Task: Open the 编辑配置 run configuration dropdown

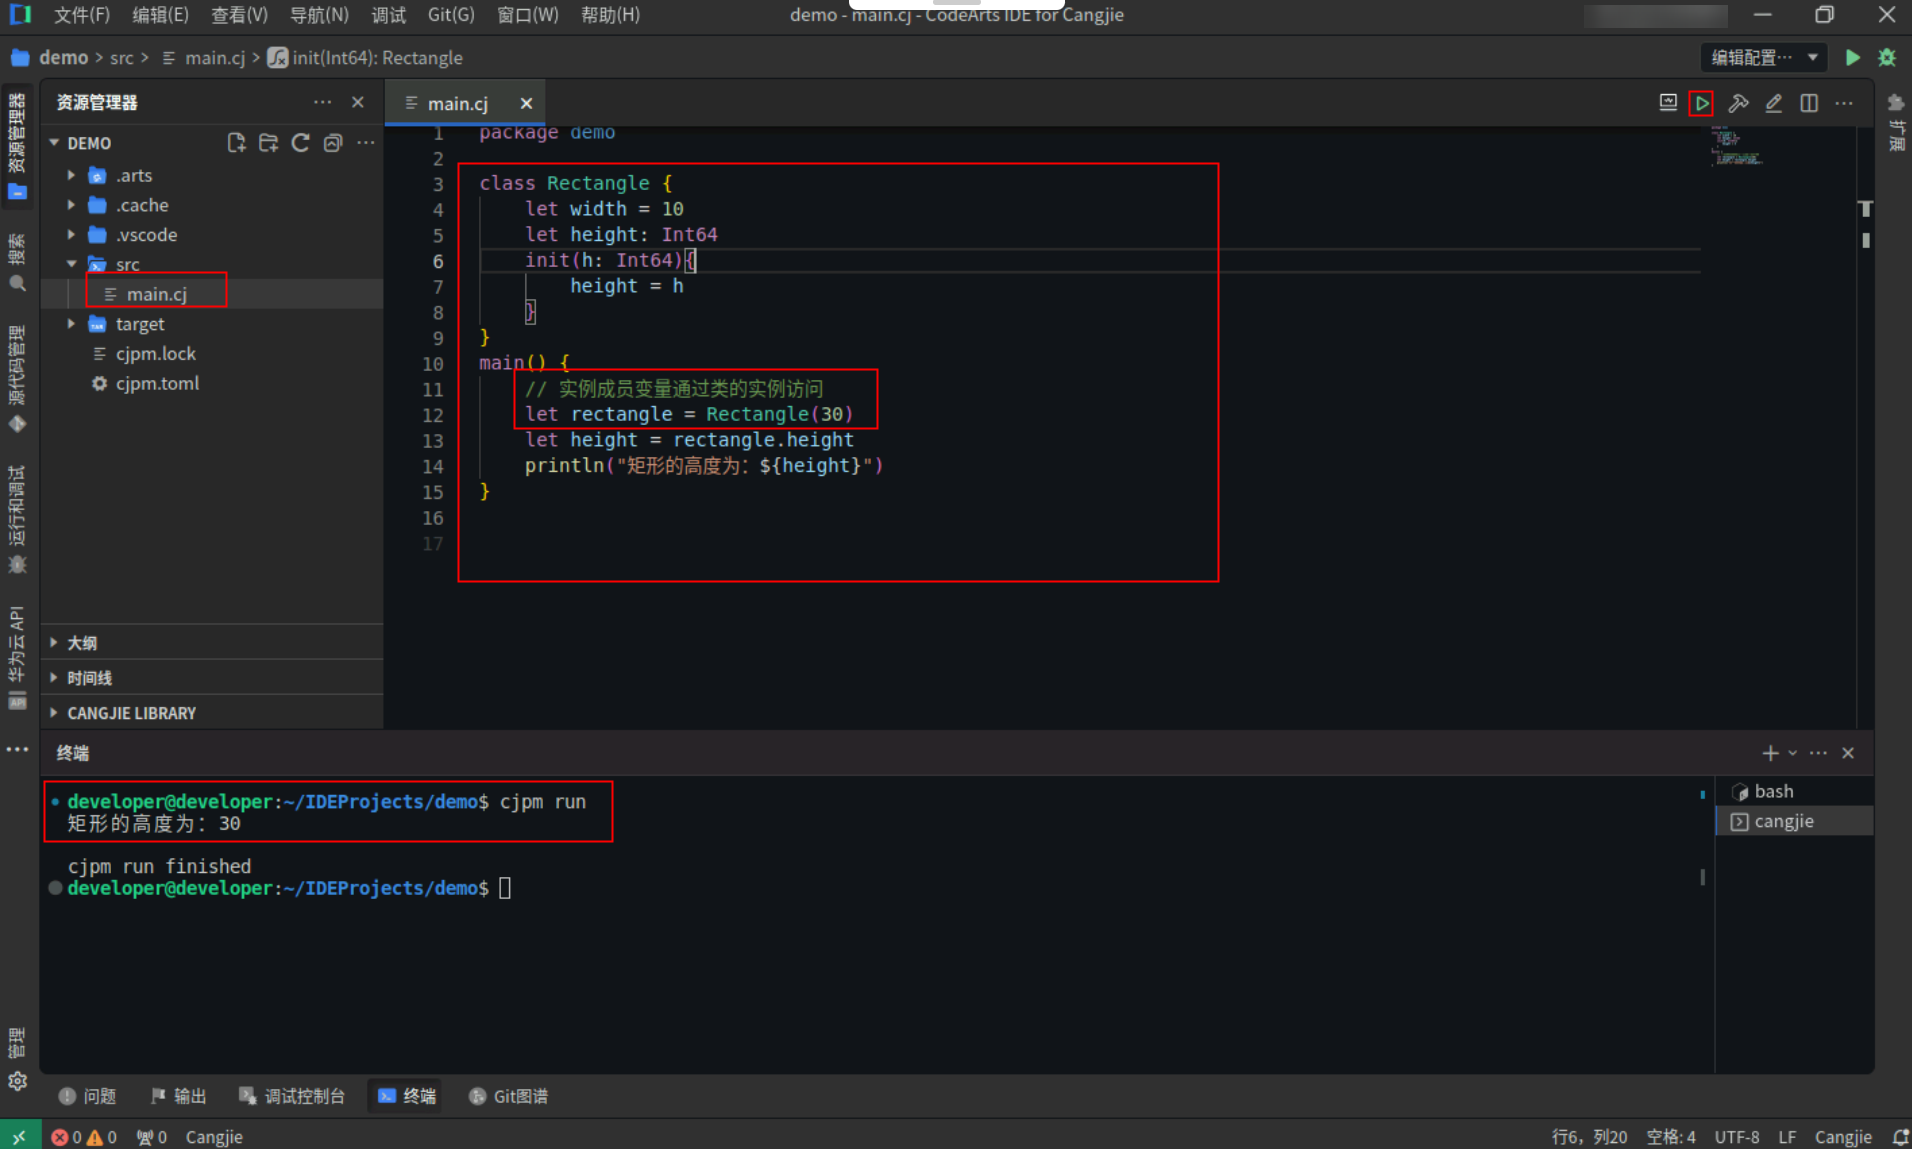Action: [1764, 58]
